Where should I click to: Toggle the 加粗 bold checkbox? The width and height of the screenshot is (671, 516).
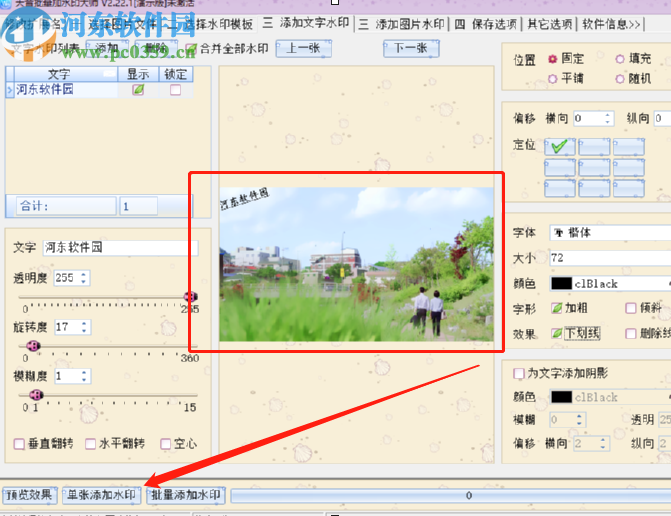tap(557, 308)
